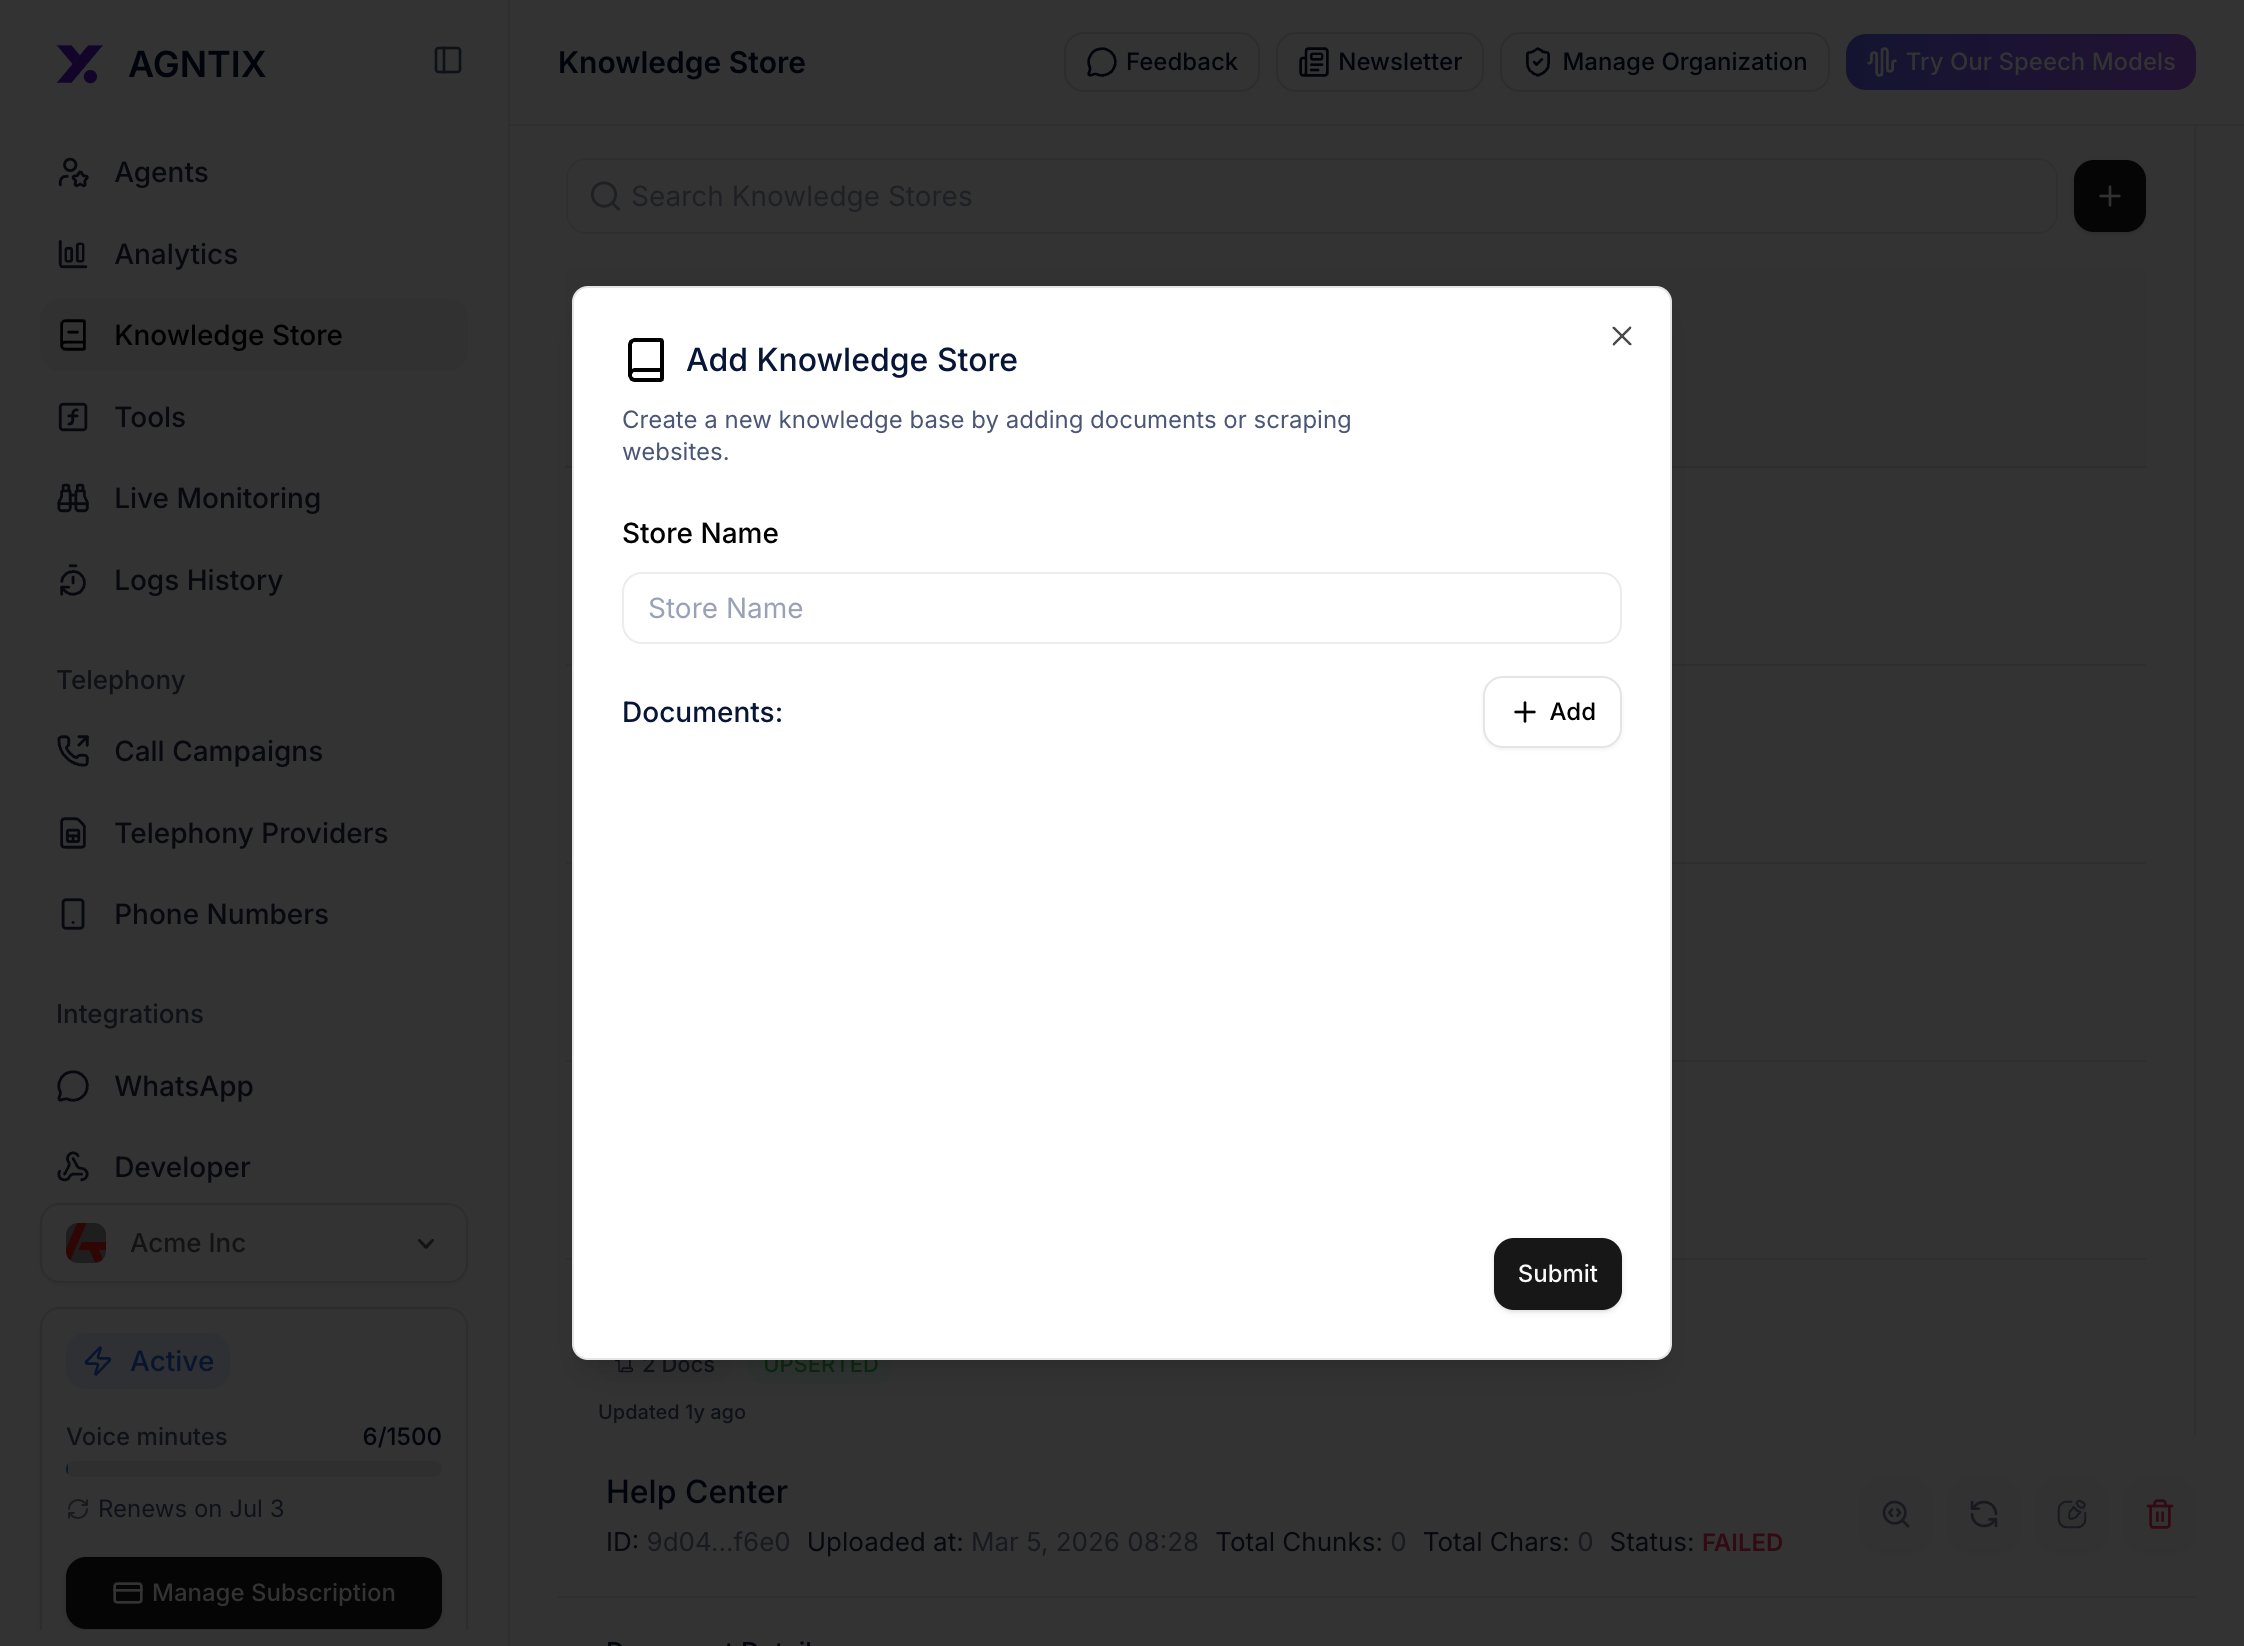The height and width of the screenshot is (1646, 2244).
Task: Open Logs History
Action: (253, 580)
